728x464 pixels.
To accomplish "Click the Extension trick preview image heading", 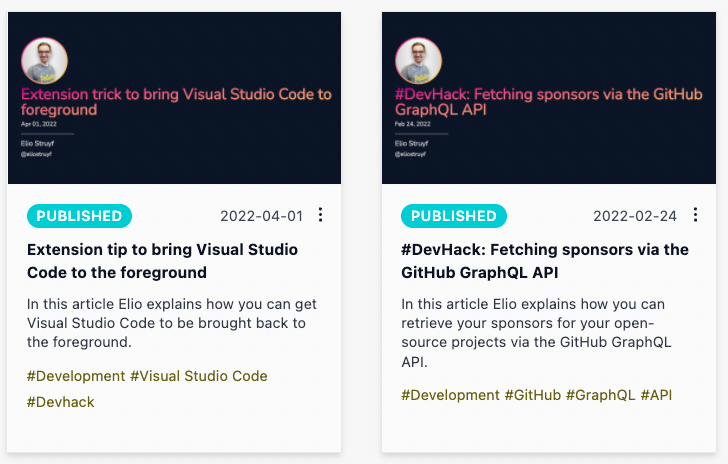I will pyautogui.click(x=176, y=102).
